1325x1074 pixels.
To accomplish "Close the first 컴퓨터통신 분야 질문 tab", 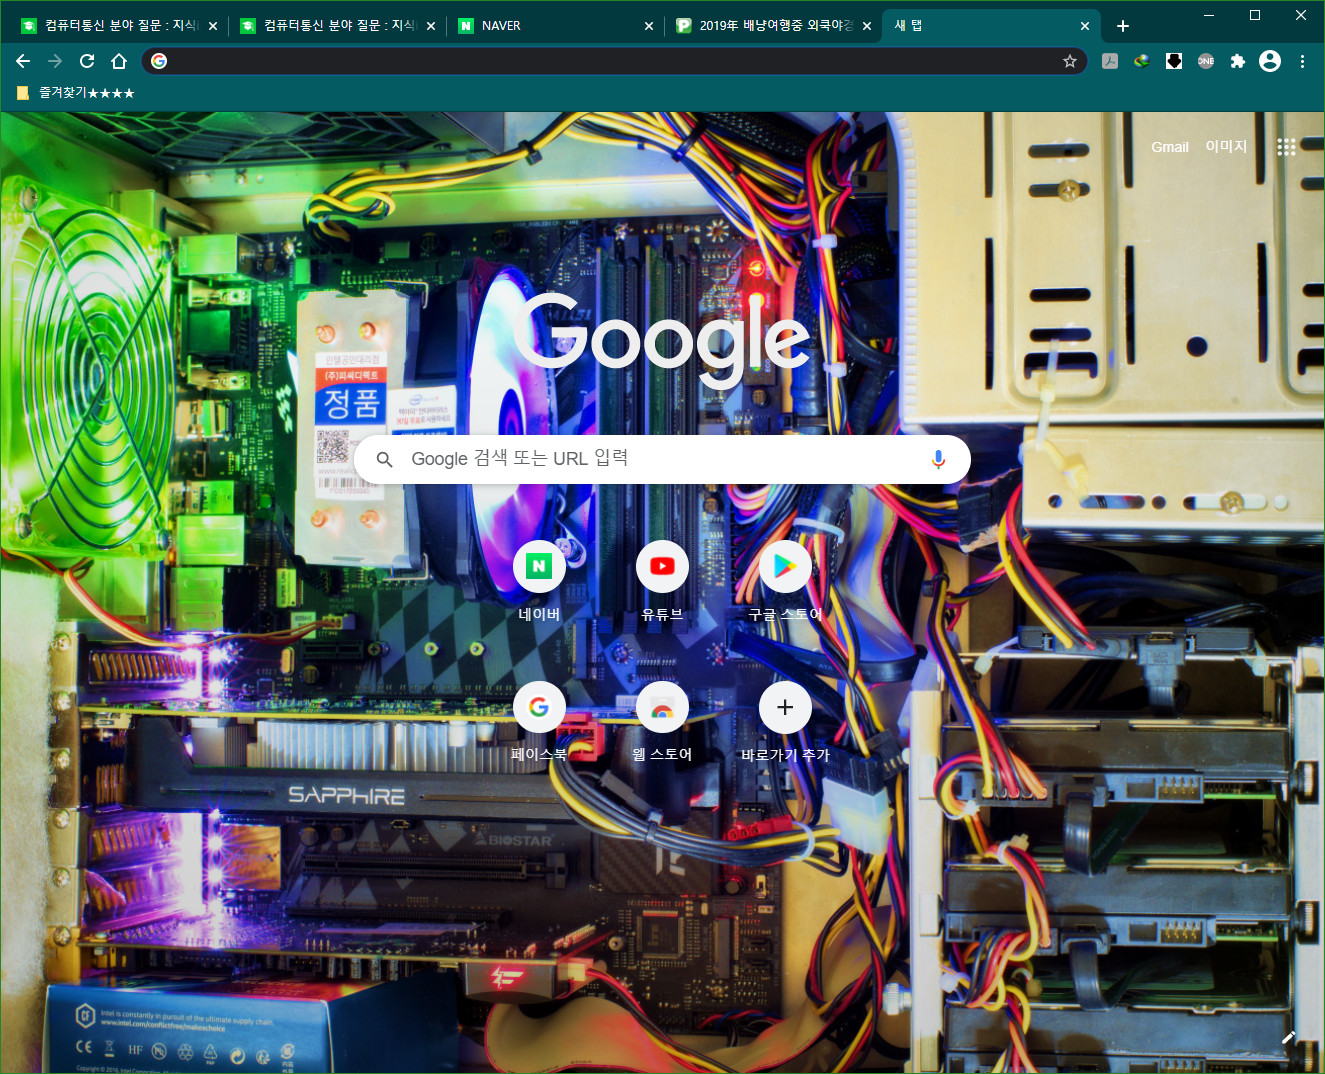I will pos(213,26).
